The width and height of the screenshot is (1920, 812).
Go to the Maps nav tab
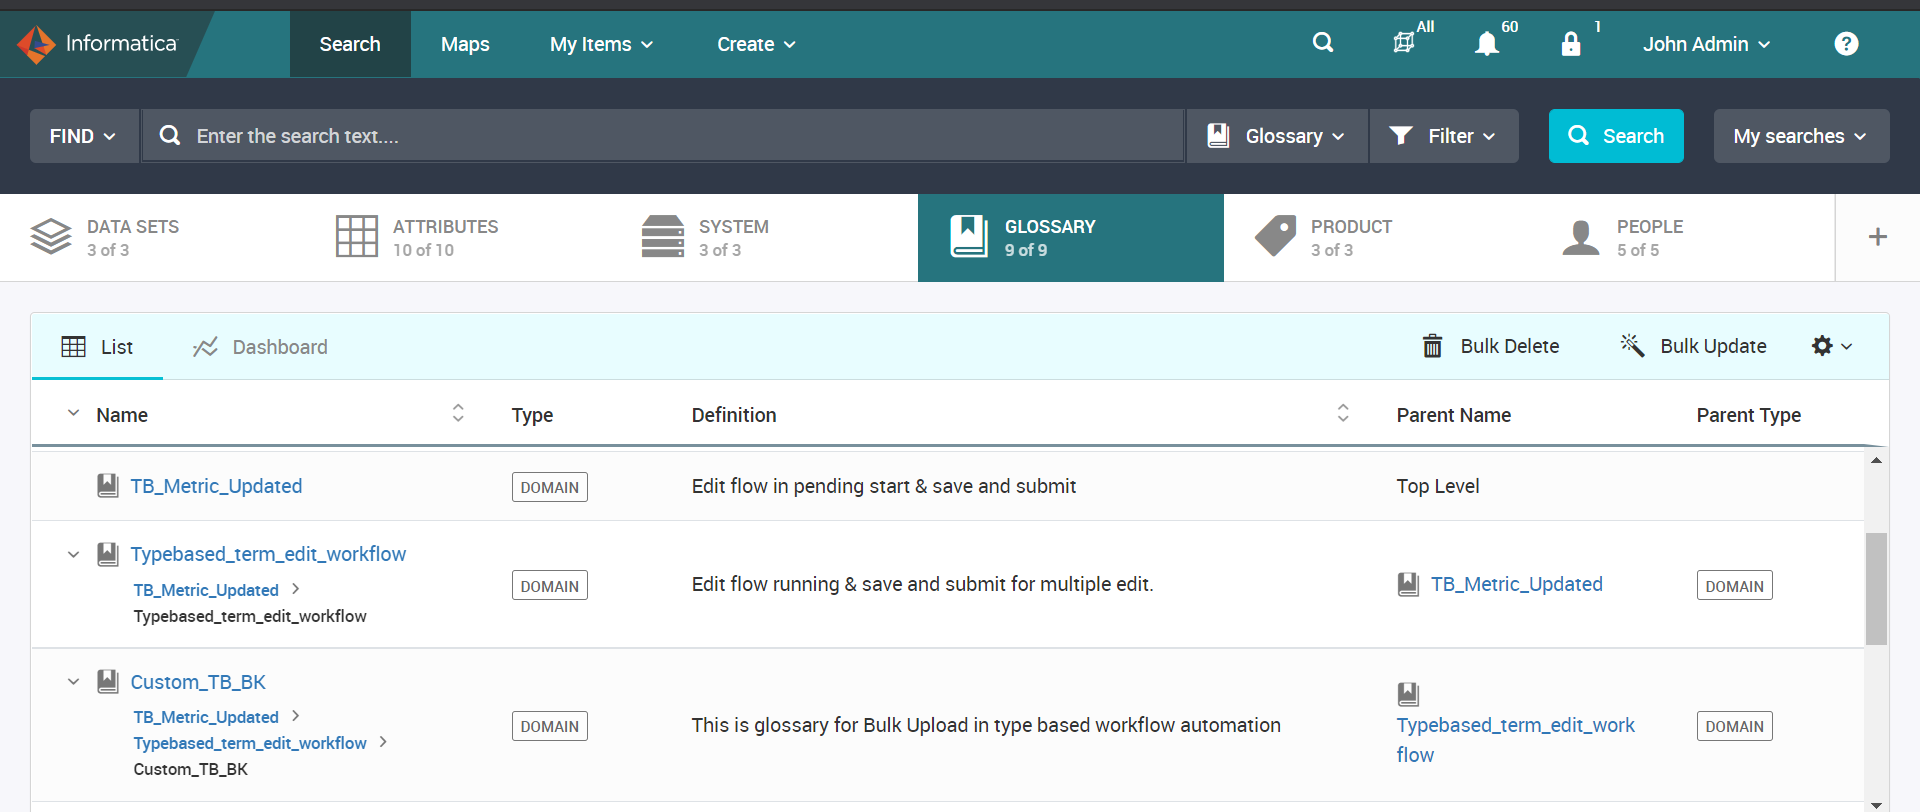(465, 44)
